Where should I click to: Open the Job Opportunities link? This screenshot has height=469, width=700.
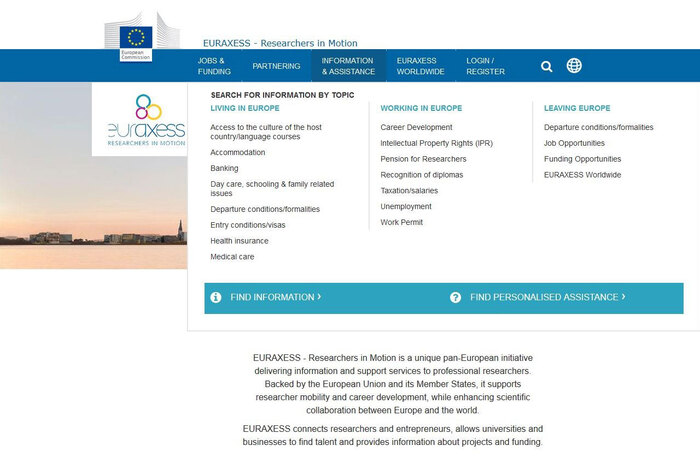574,143
